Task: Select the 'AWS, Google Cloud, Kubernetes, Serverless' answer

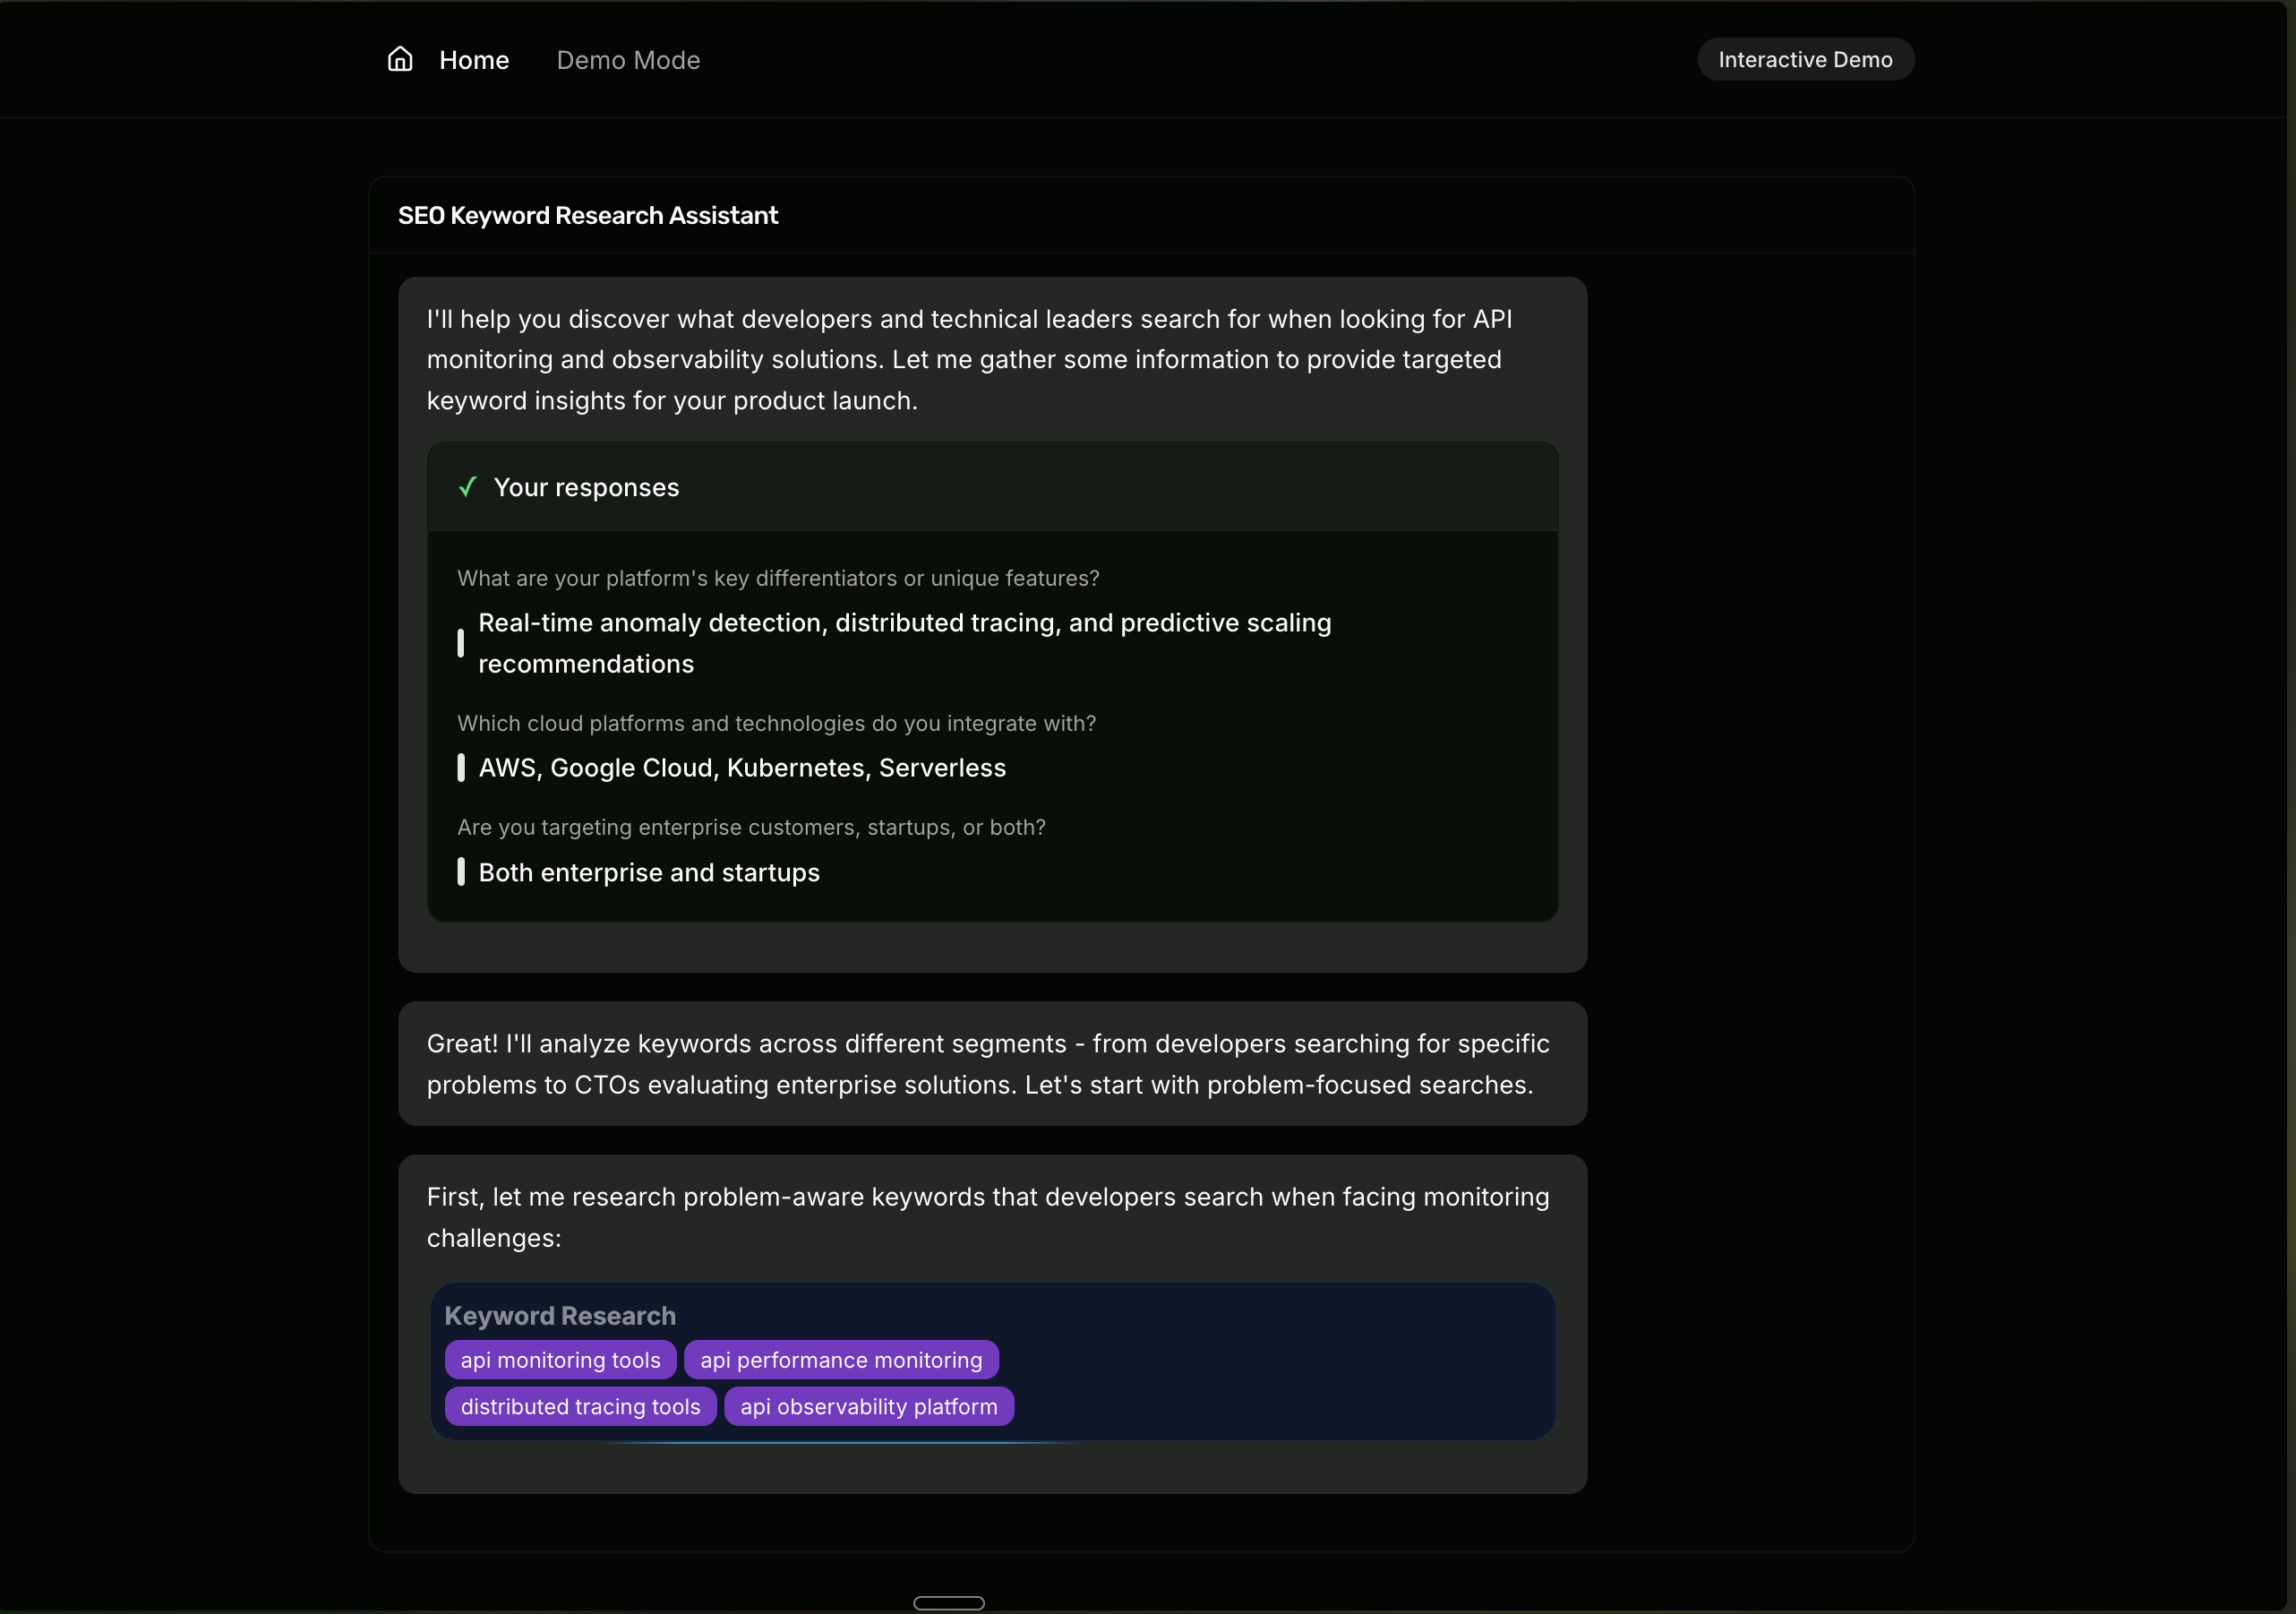Action: coord(742,768)
